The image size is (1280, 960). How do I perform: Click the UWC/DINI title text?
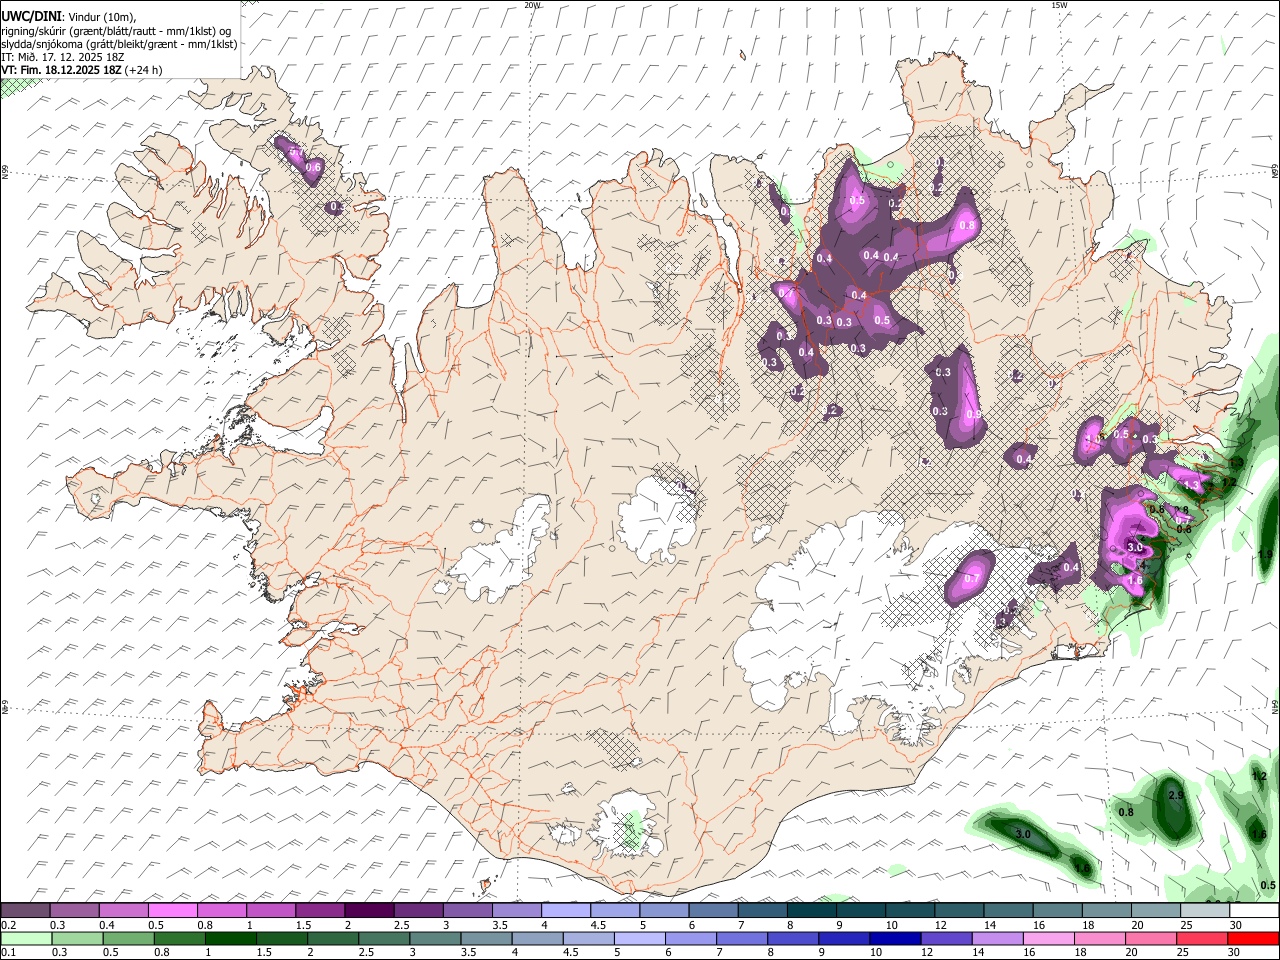click(30, 15)
